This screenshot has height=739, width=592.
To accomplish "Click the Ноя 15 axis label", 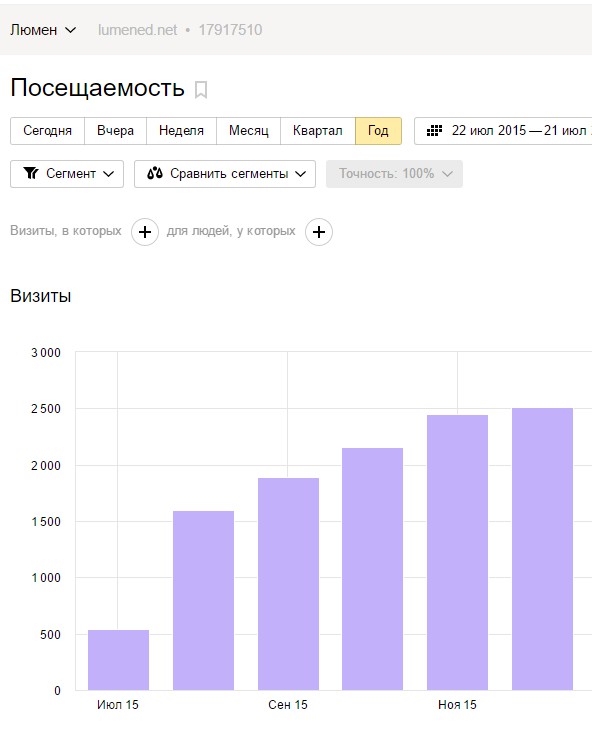I will pyautogui.click(x=457, y=705).
